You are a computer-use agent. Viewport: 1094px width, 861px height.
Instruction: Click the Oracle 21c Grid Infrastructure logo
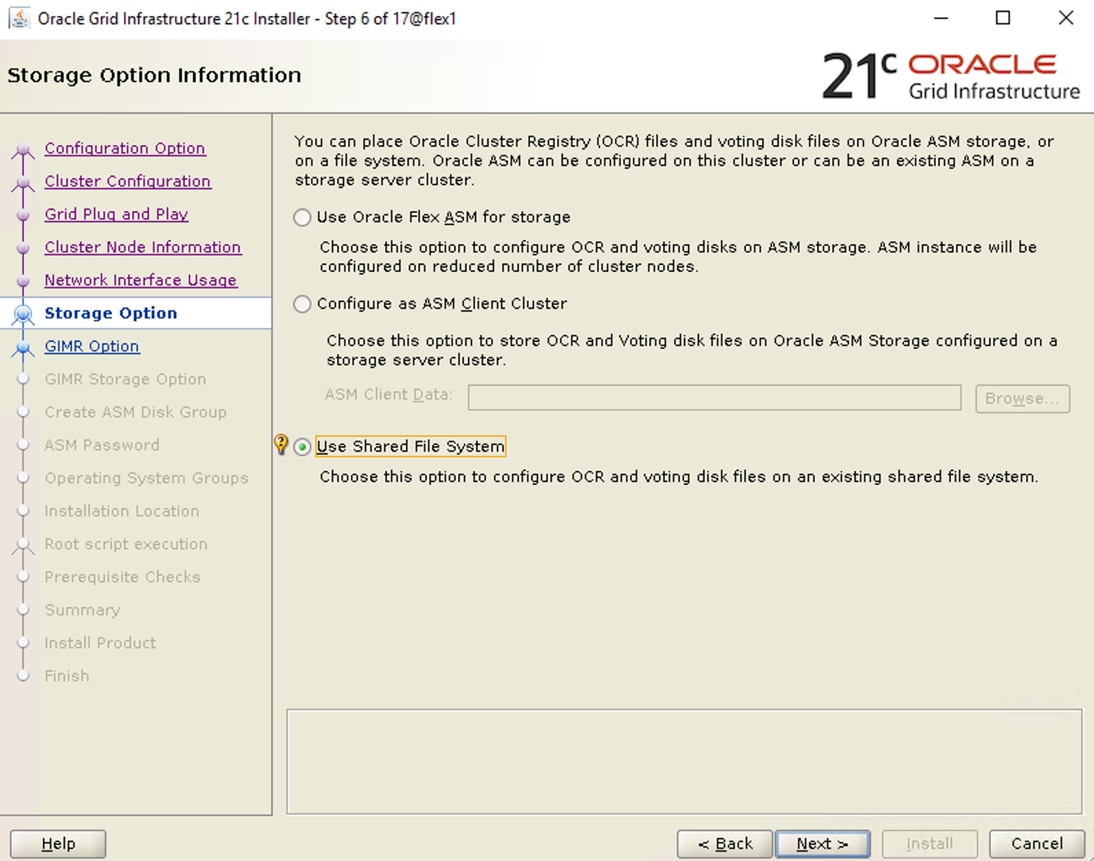[x=951, y=75]
